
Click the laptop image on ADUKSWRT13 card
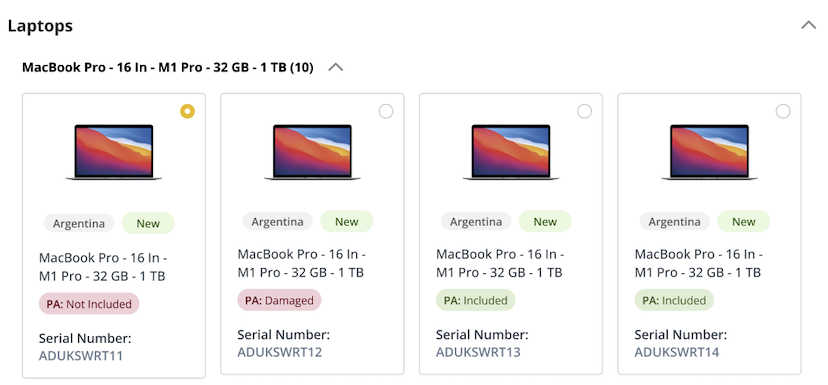click(511, 152)
